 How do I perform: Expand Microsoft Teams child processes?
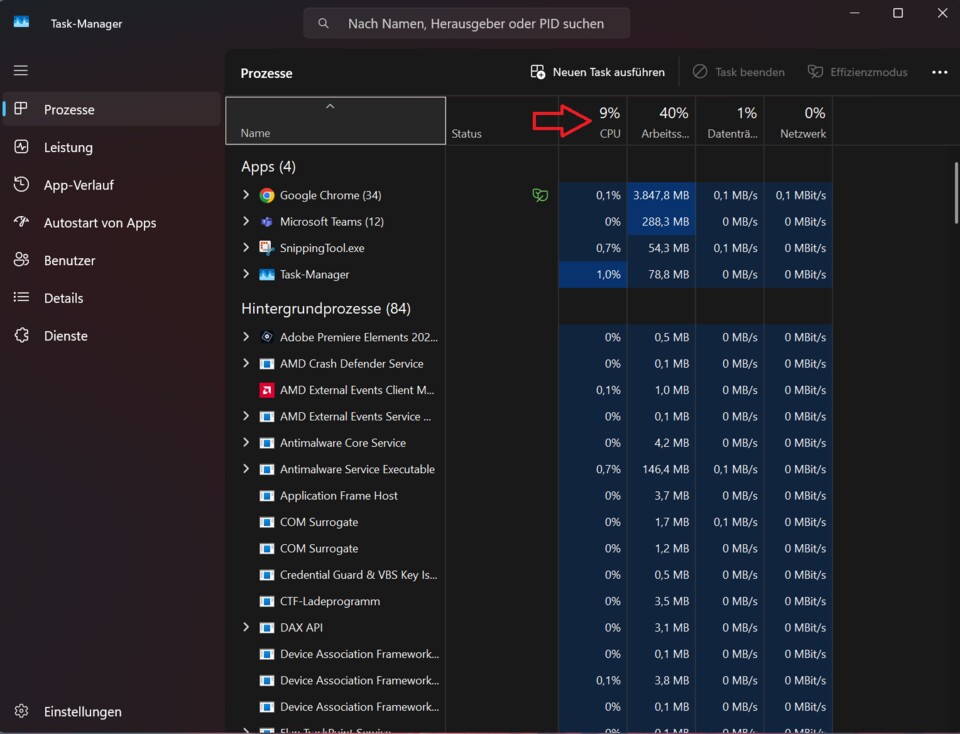click(x=245, y=221)
